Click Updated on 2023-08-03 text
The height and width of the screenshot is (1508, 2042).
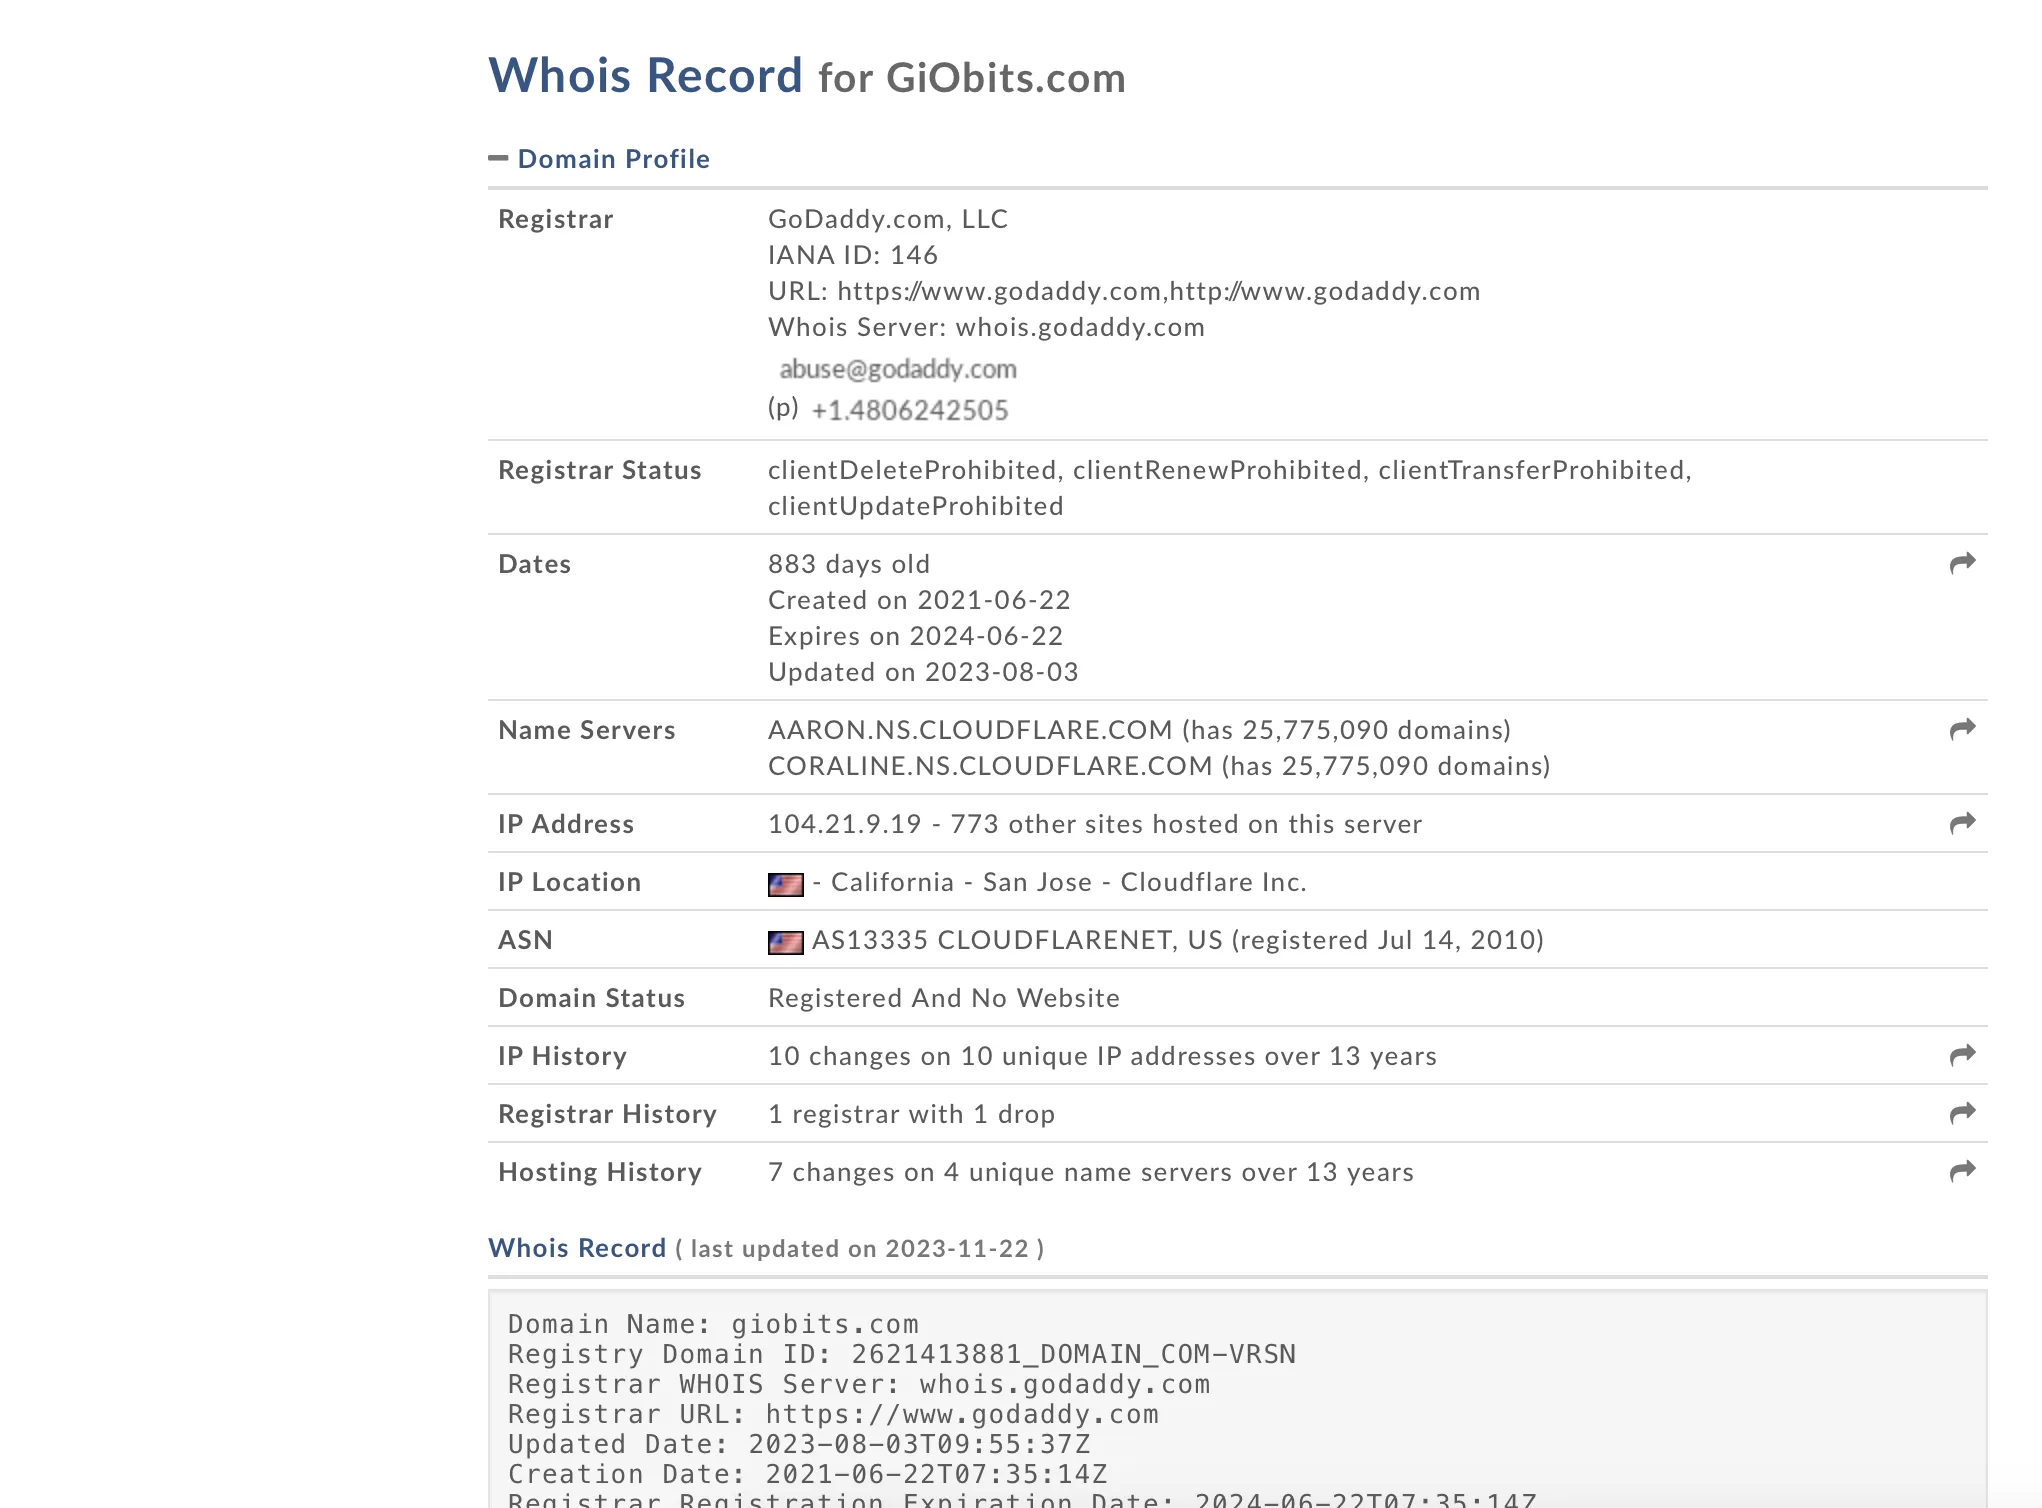point(923,672)
